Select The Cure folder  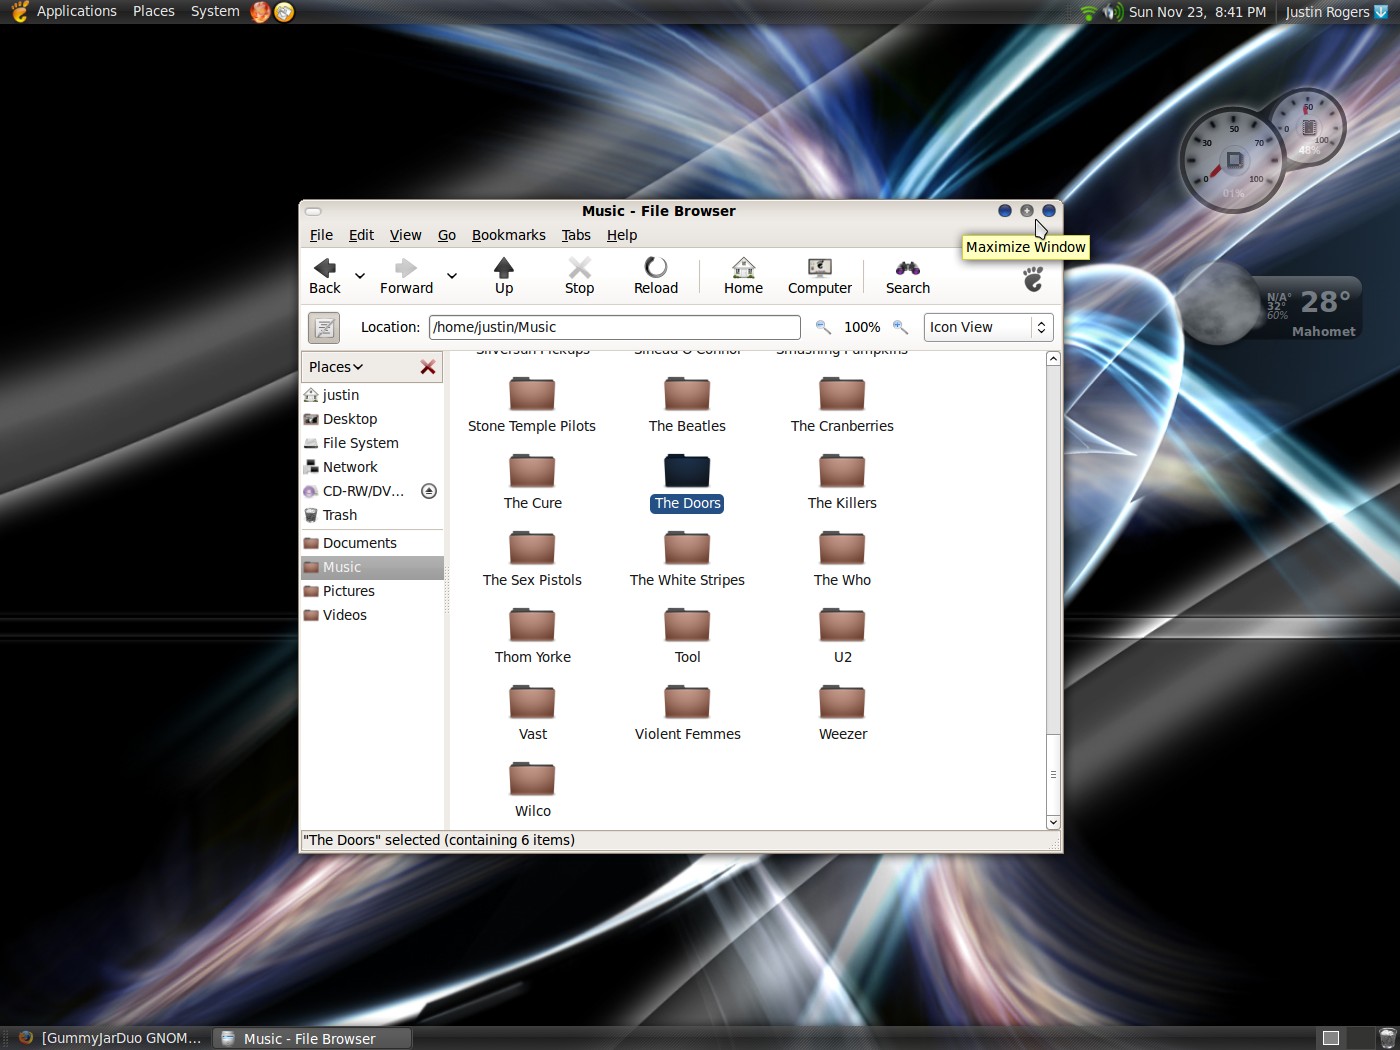click(x=532, y=482)
